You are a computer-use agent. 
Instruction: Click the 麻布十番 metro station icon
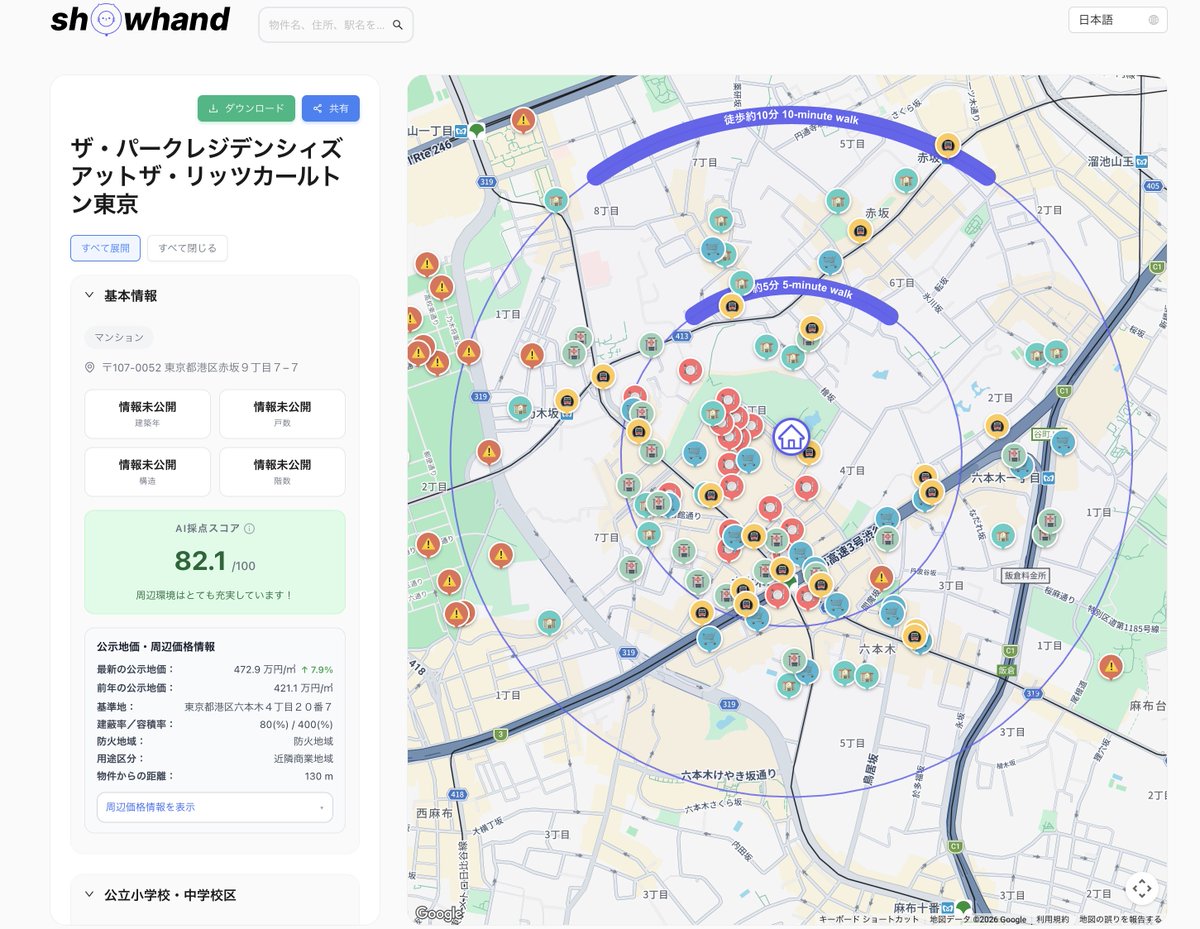[947, 907]
